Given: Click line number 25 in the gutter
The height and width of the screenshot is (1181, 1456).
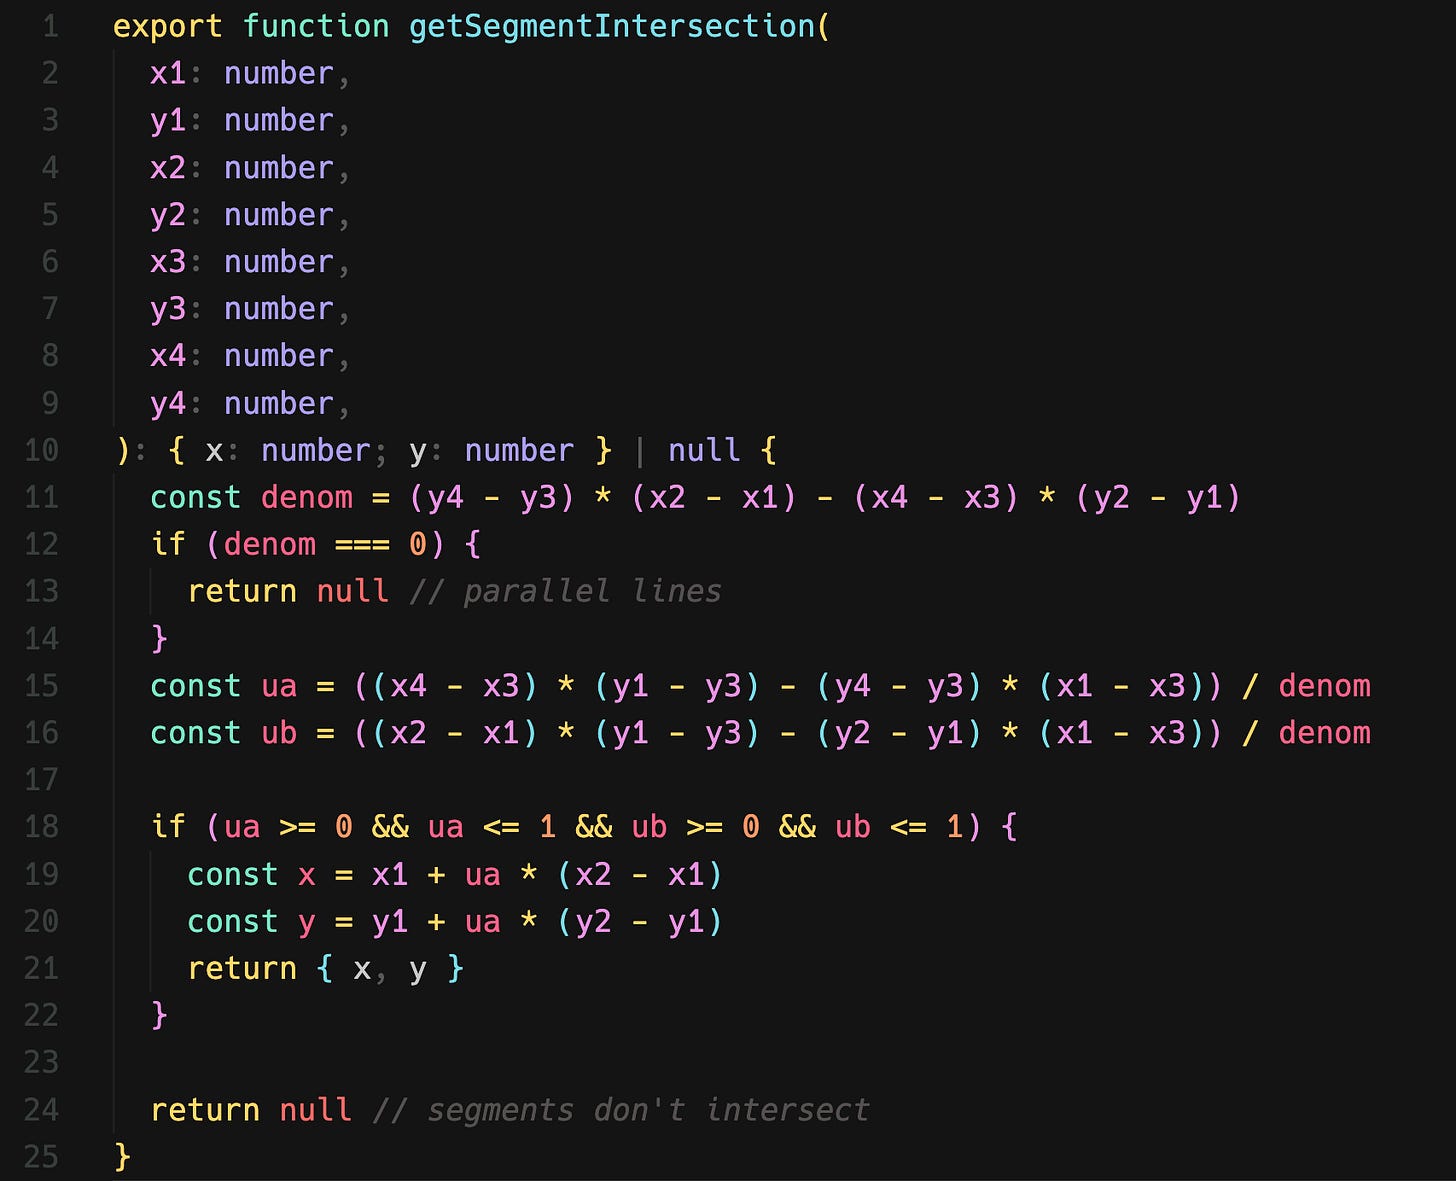Looking at the screenshot, I should pos(41,1157).
